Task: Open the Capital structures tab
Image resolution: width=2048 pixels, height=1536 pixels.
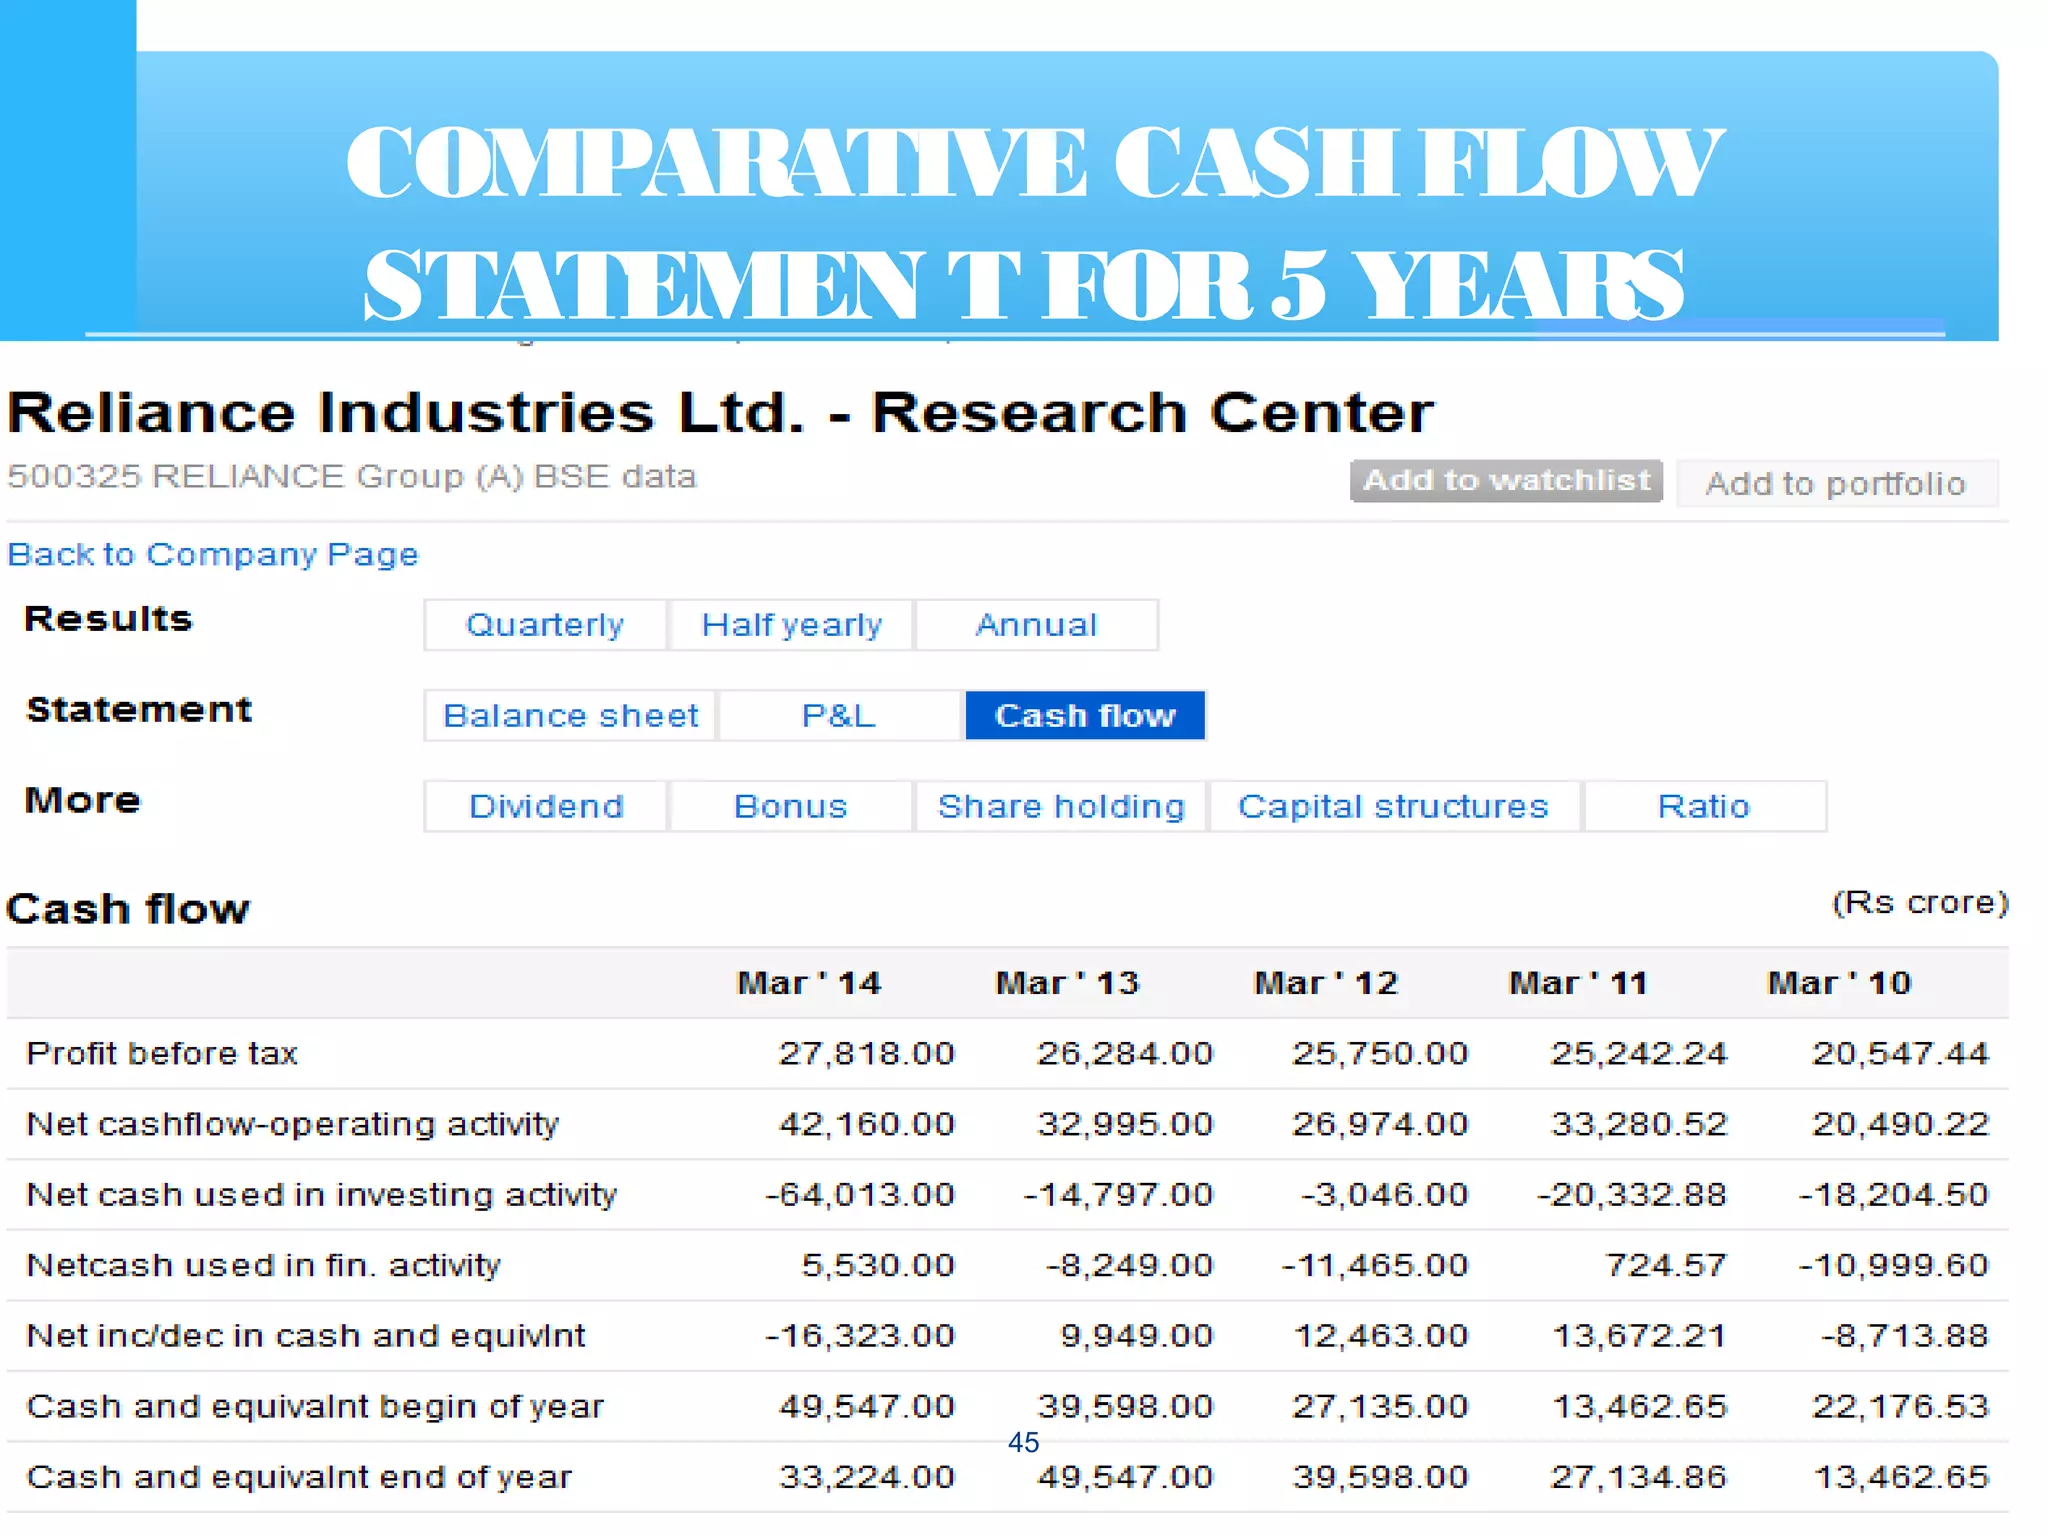Action: [1394, 806]
